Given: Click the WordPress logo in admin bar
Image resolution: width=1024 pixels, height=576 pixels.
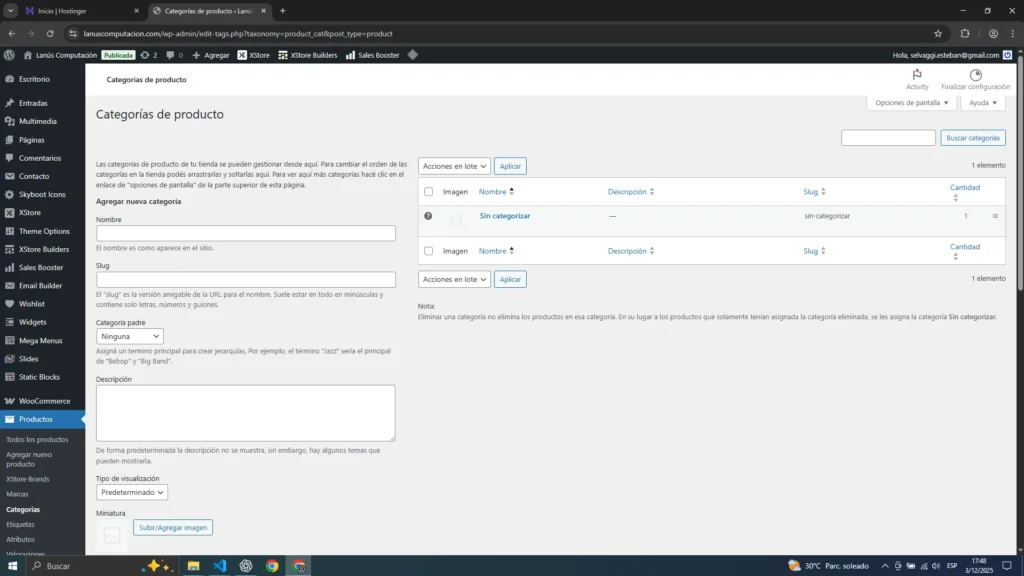Looking at the screenshot, I should click(9, 55).
